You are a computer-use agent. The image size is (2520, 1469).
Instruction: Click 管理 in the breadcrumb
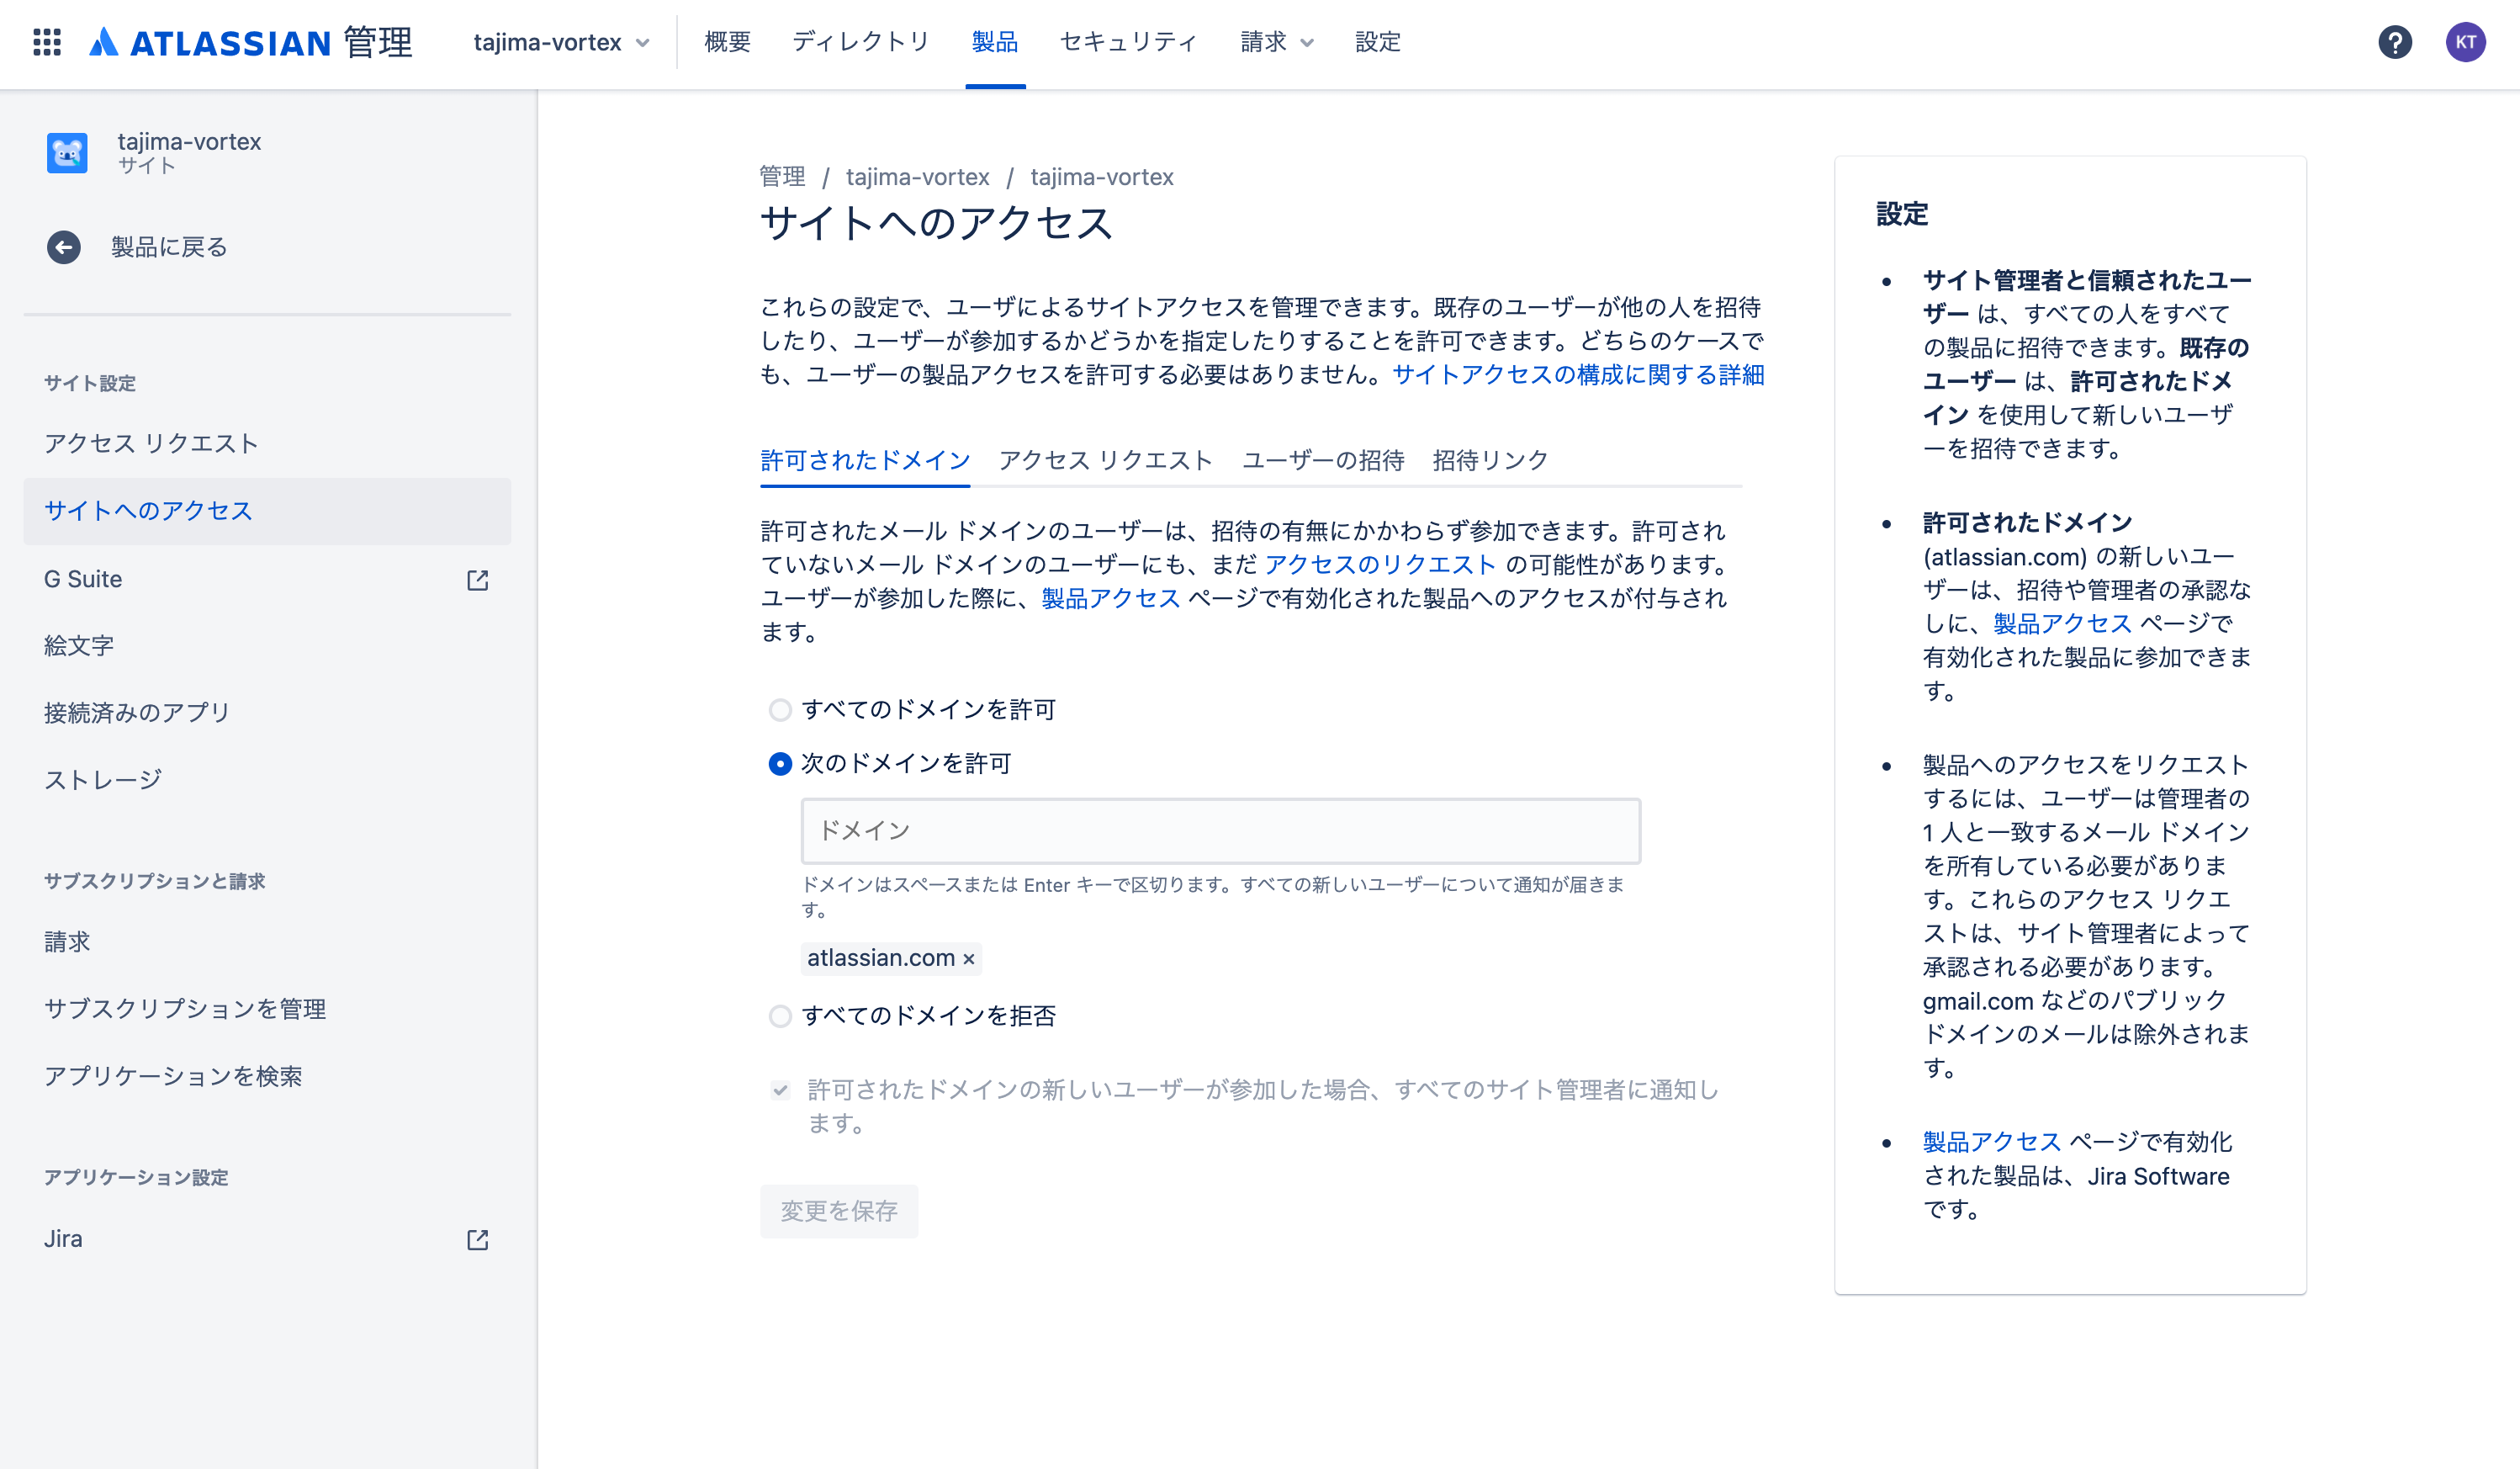tap(782, 177)
